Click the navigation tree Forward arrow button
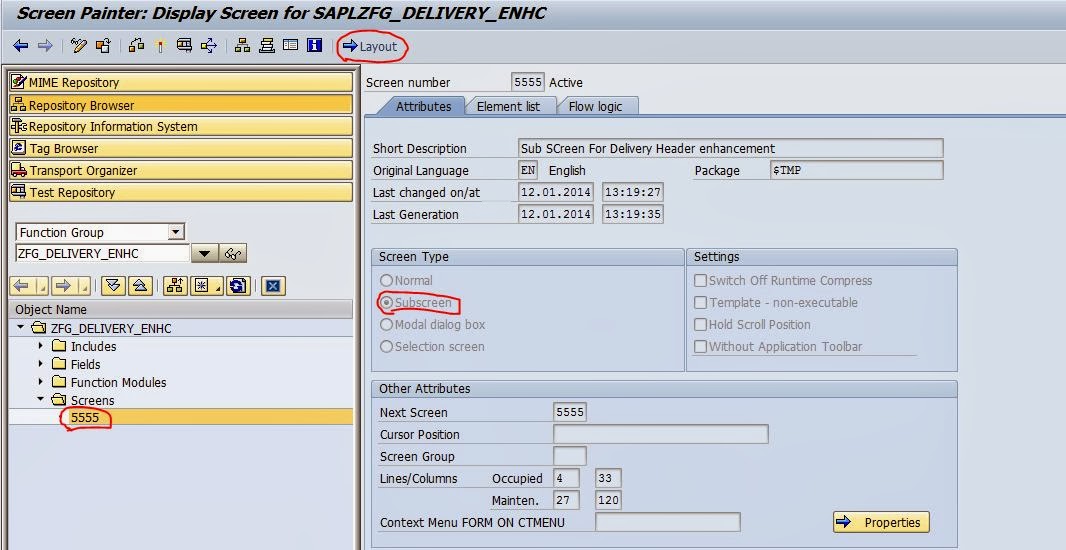 pyautogui.click(x=63, y=286)
